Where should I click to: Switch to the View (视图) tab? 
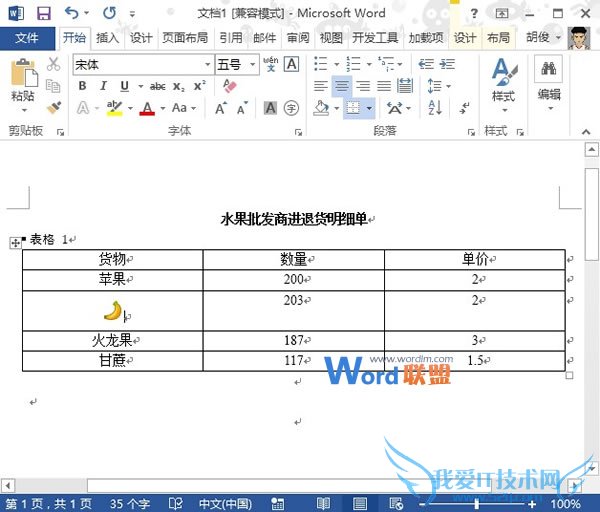coord(331,38)
